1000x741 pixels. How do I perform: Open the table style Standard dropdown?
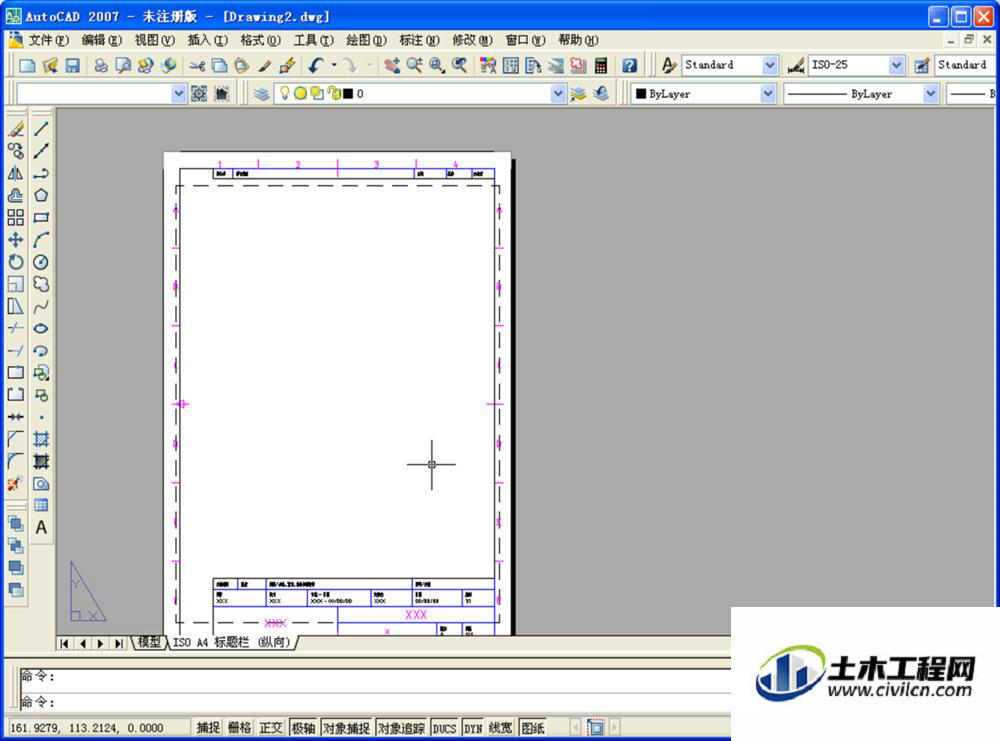click(964, 65)
